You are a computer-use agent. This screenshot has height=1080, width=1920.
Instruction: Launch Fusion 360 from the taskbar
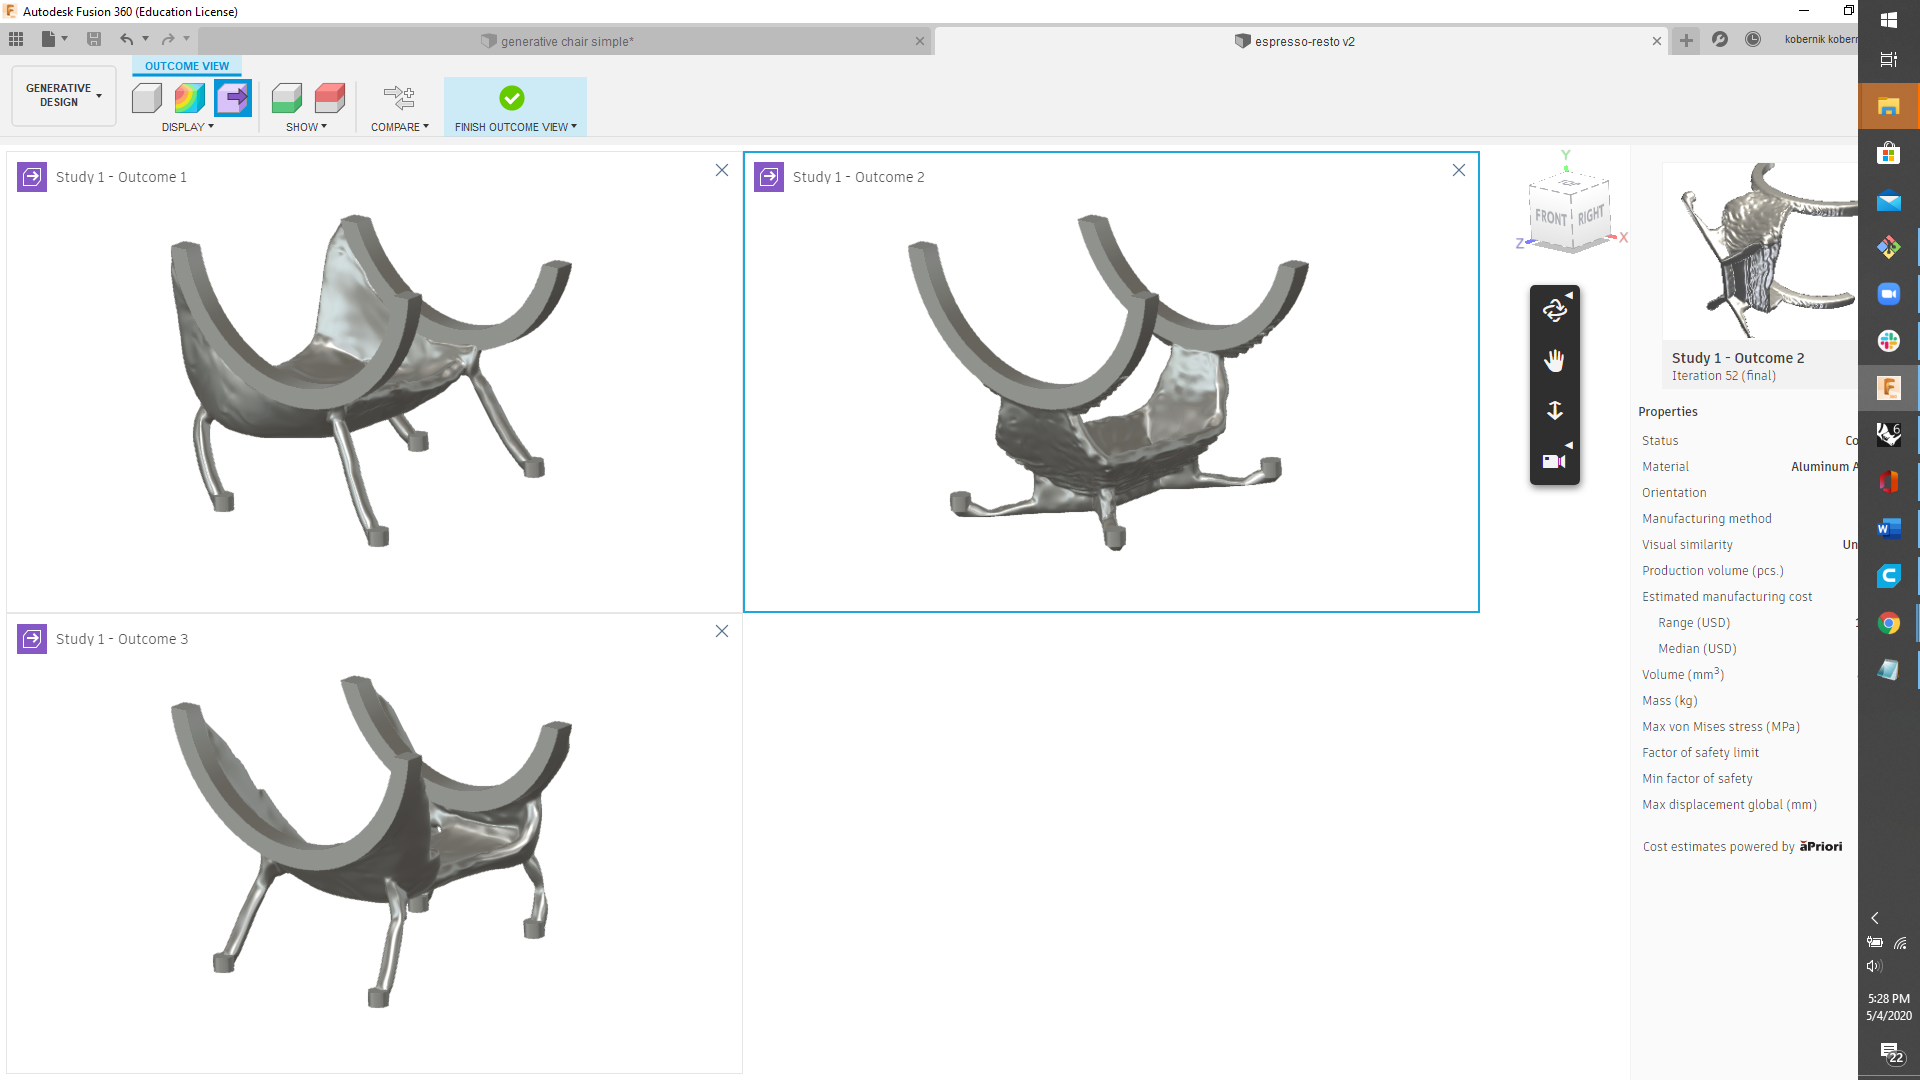(1889, 388)
